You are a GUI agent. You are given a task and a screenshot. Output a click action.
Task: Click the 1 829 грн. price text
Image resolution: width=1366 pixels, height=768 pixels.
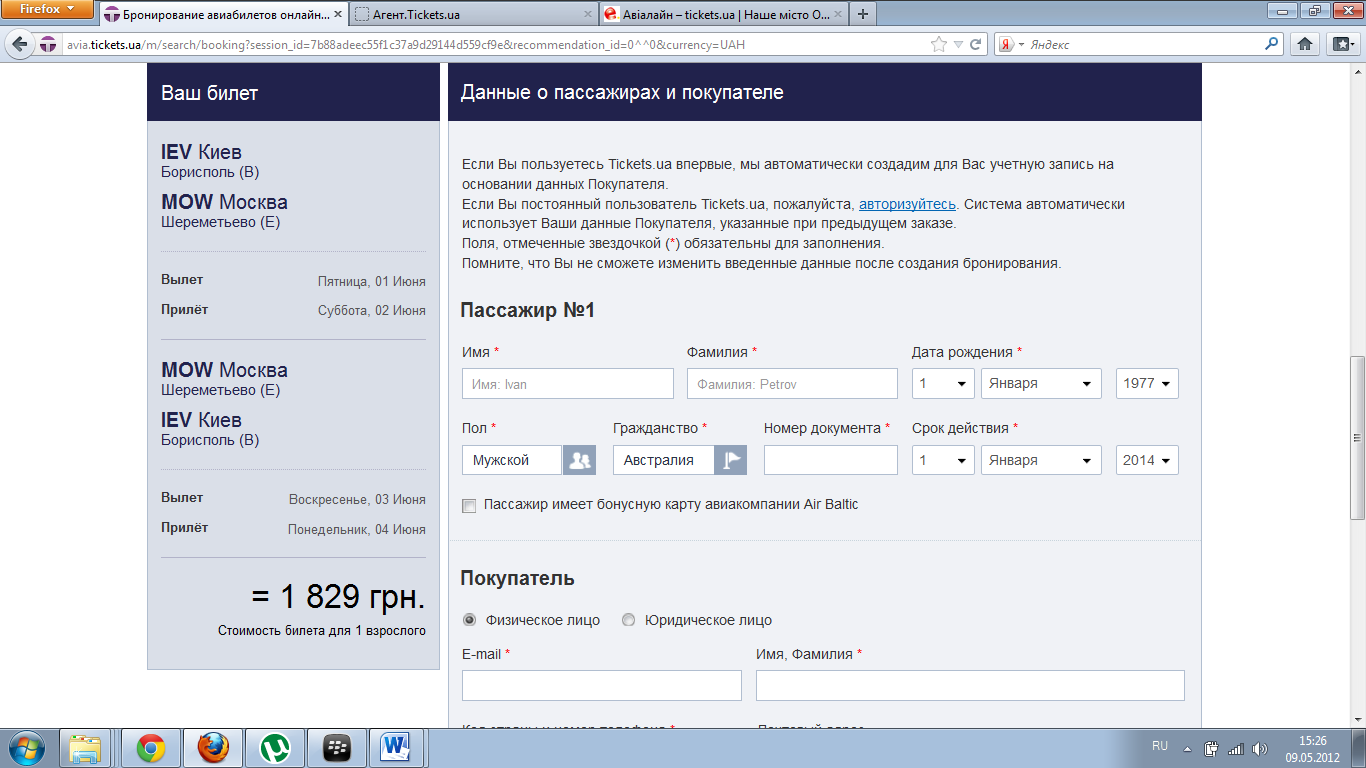pyautogui.click(x=338, y=597)
